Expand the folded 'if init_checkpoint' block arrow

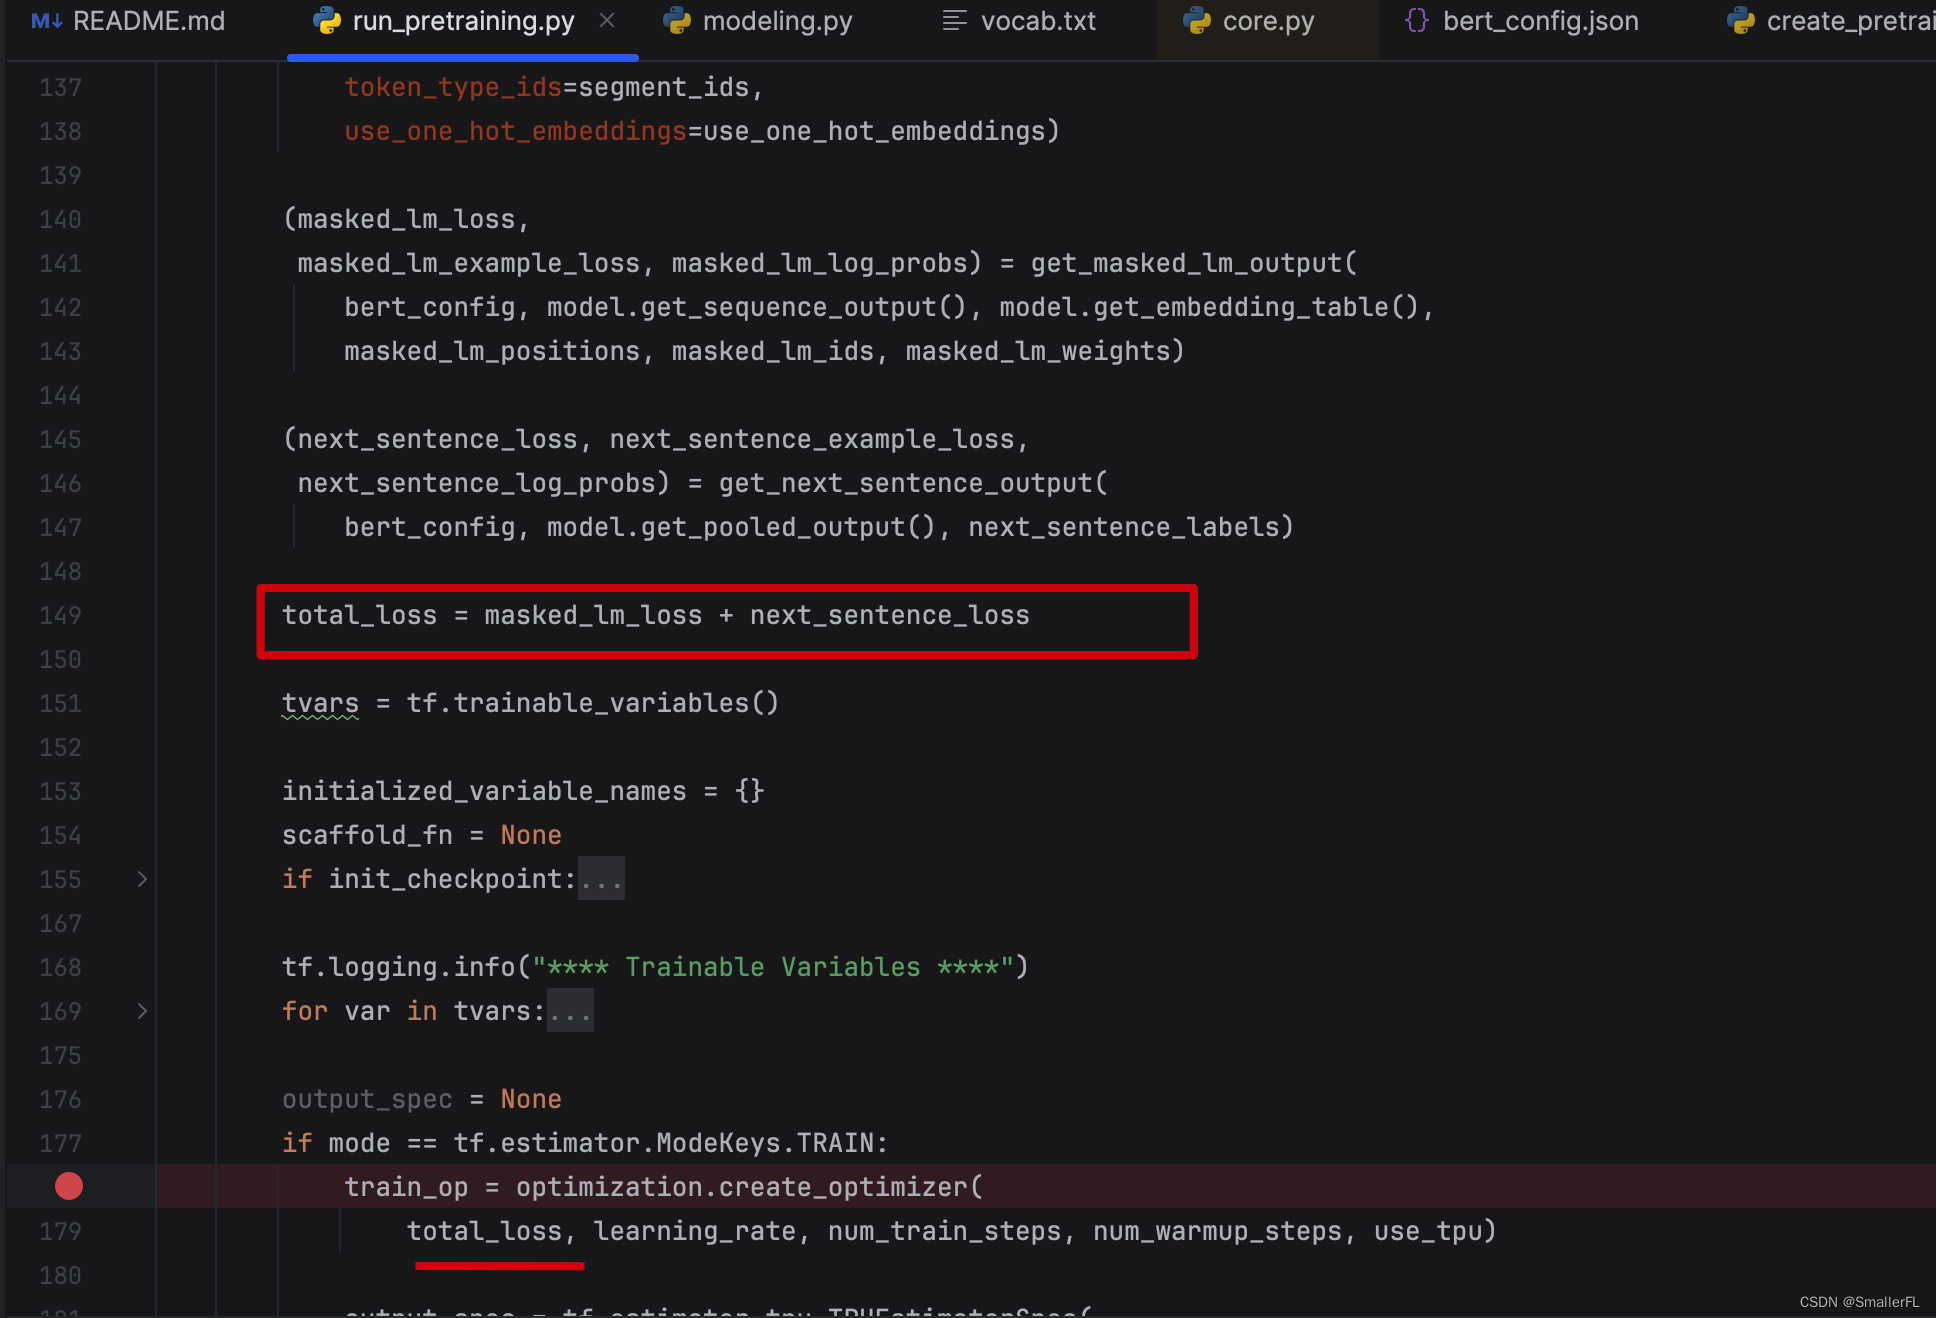pos(142,879)
